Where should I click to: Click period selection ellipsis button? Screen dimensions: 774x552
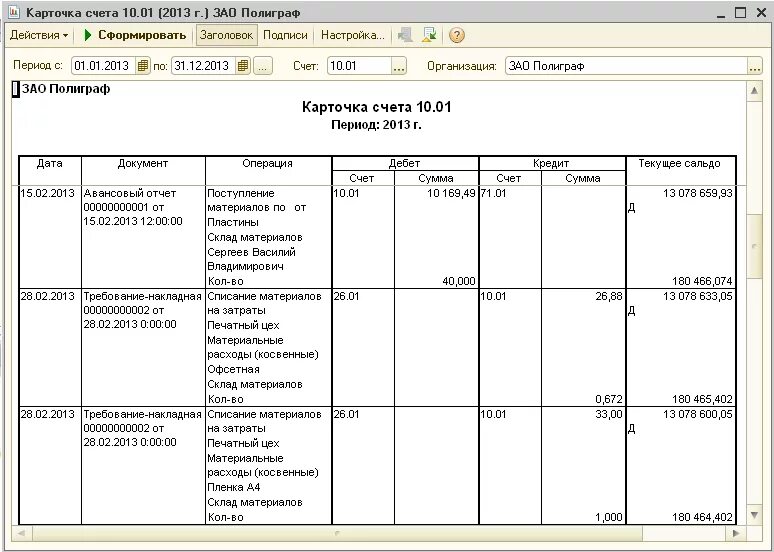coord(263,66)
